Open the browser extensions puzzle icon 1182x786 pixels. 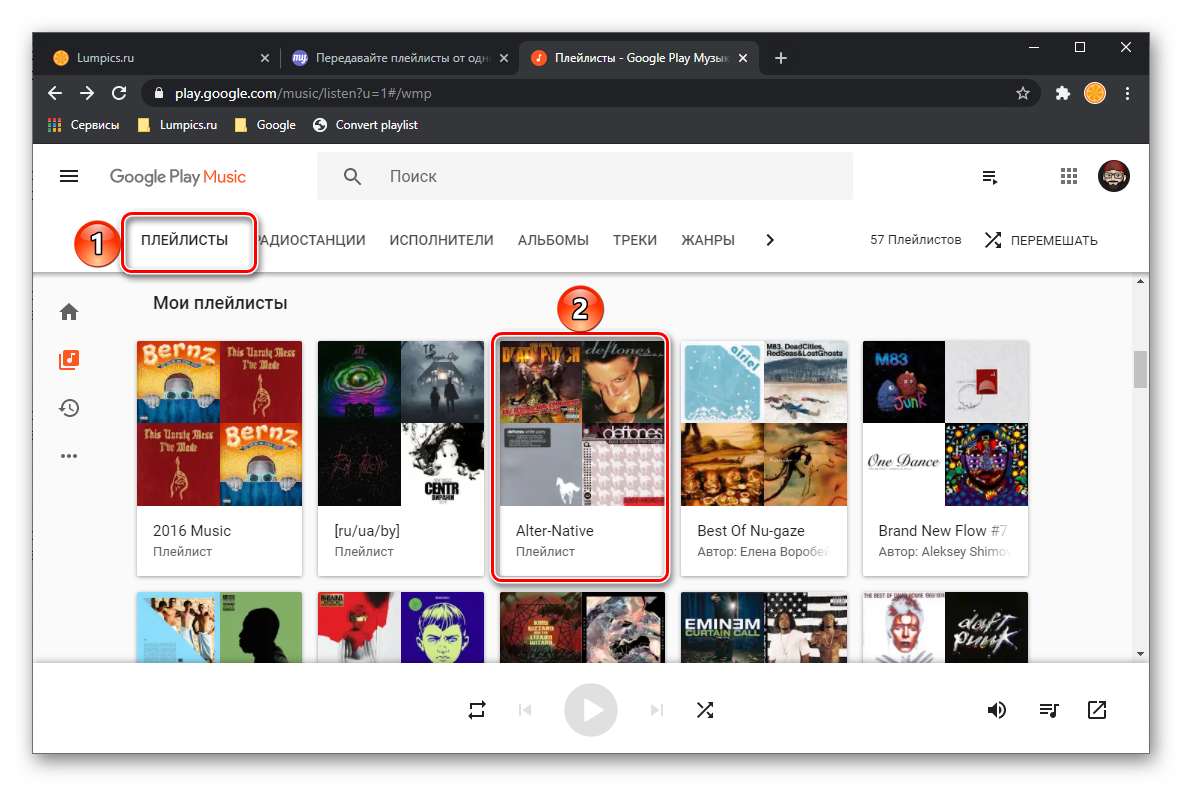(x=1062, y=93)
